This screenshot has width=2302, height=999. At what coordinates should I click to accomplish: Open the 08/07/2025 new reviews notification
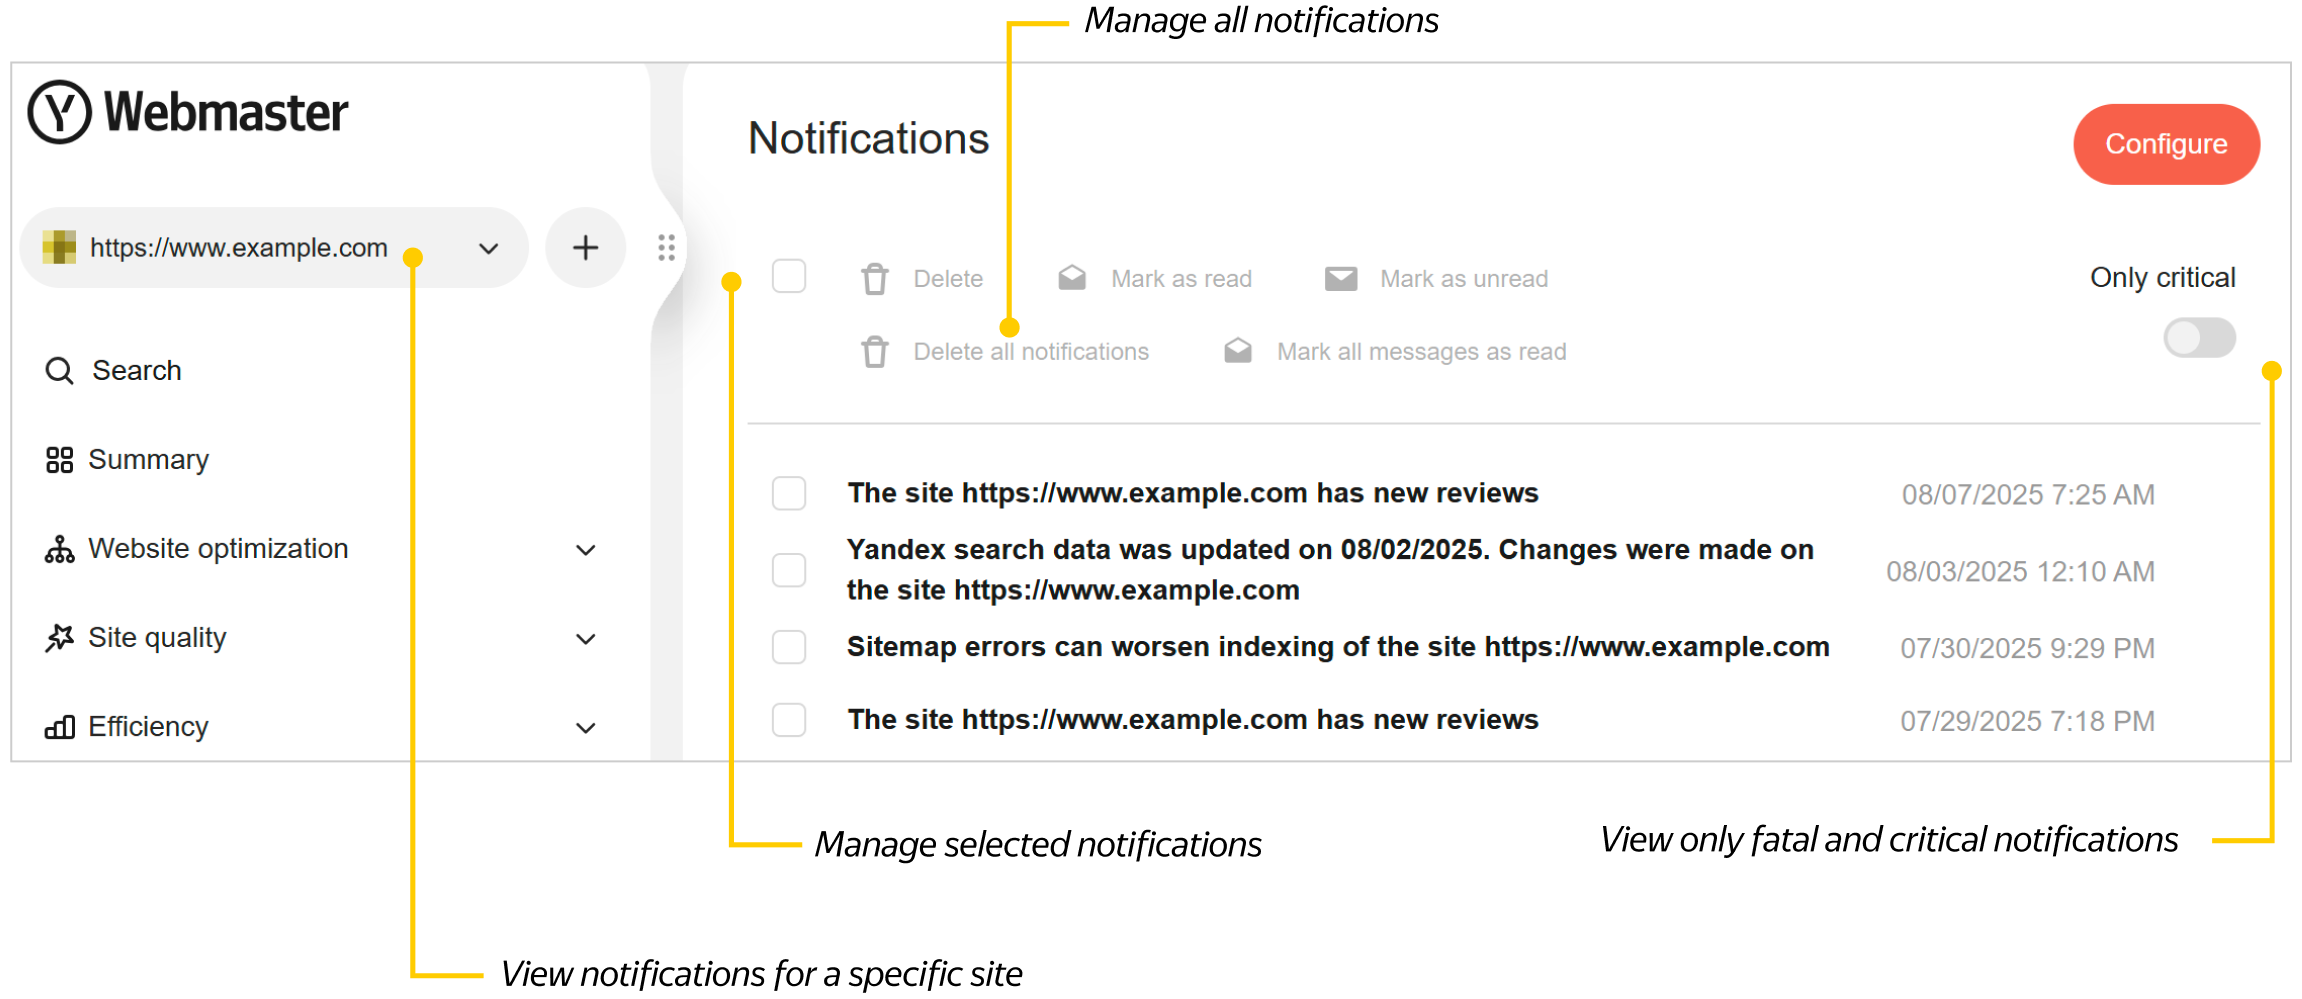tap(1192, 493)
